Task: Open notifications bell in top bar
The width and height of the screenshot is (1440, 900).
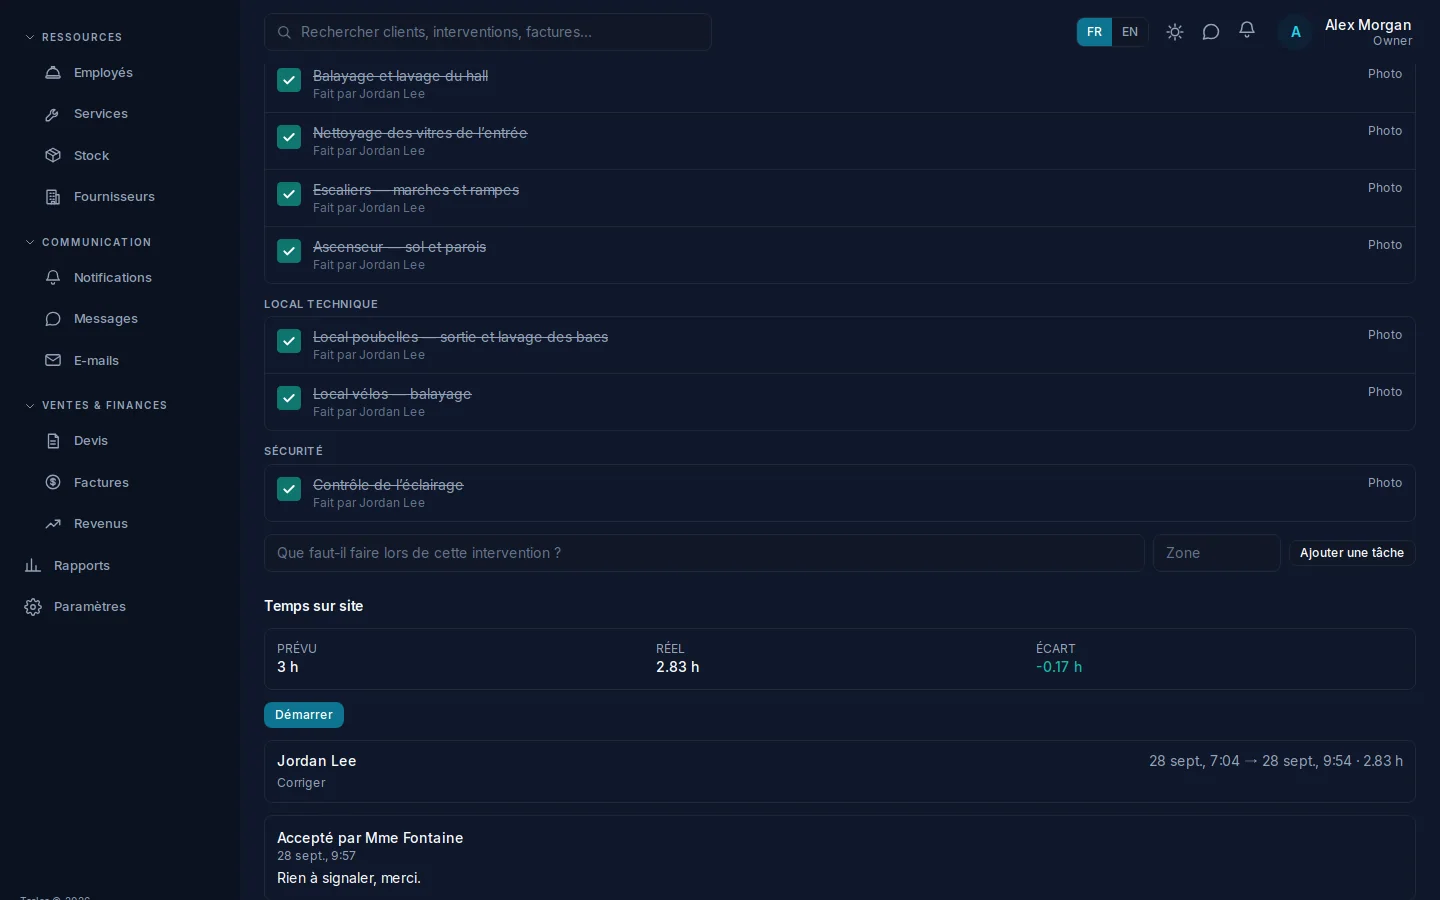Action: click(x=1247, y=31)
